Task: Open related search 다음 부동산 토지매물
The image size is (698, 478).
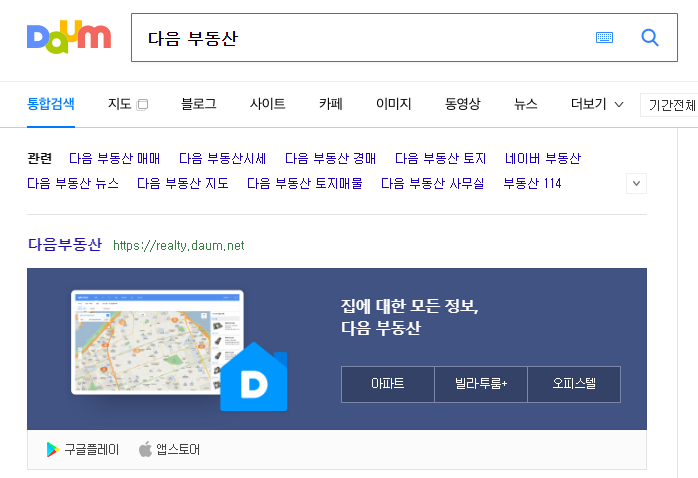Action: click(x=305, y=183)
